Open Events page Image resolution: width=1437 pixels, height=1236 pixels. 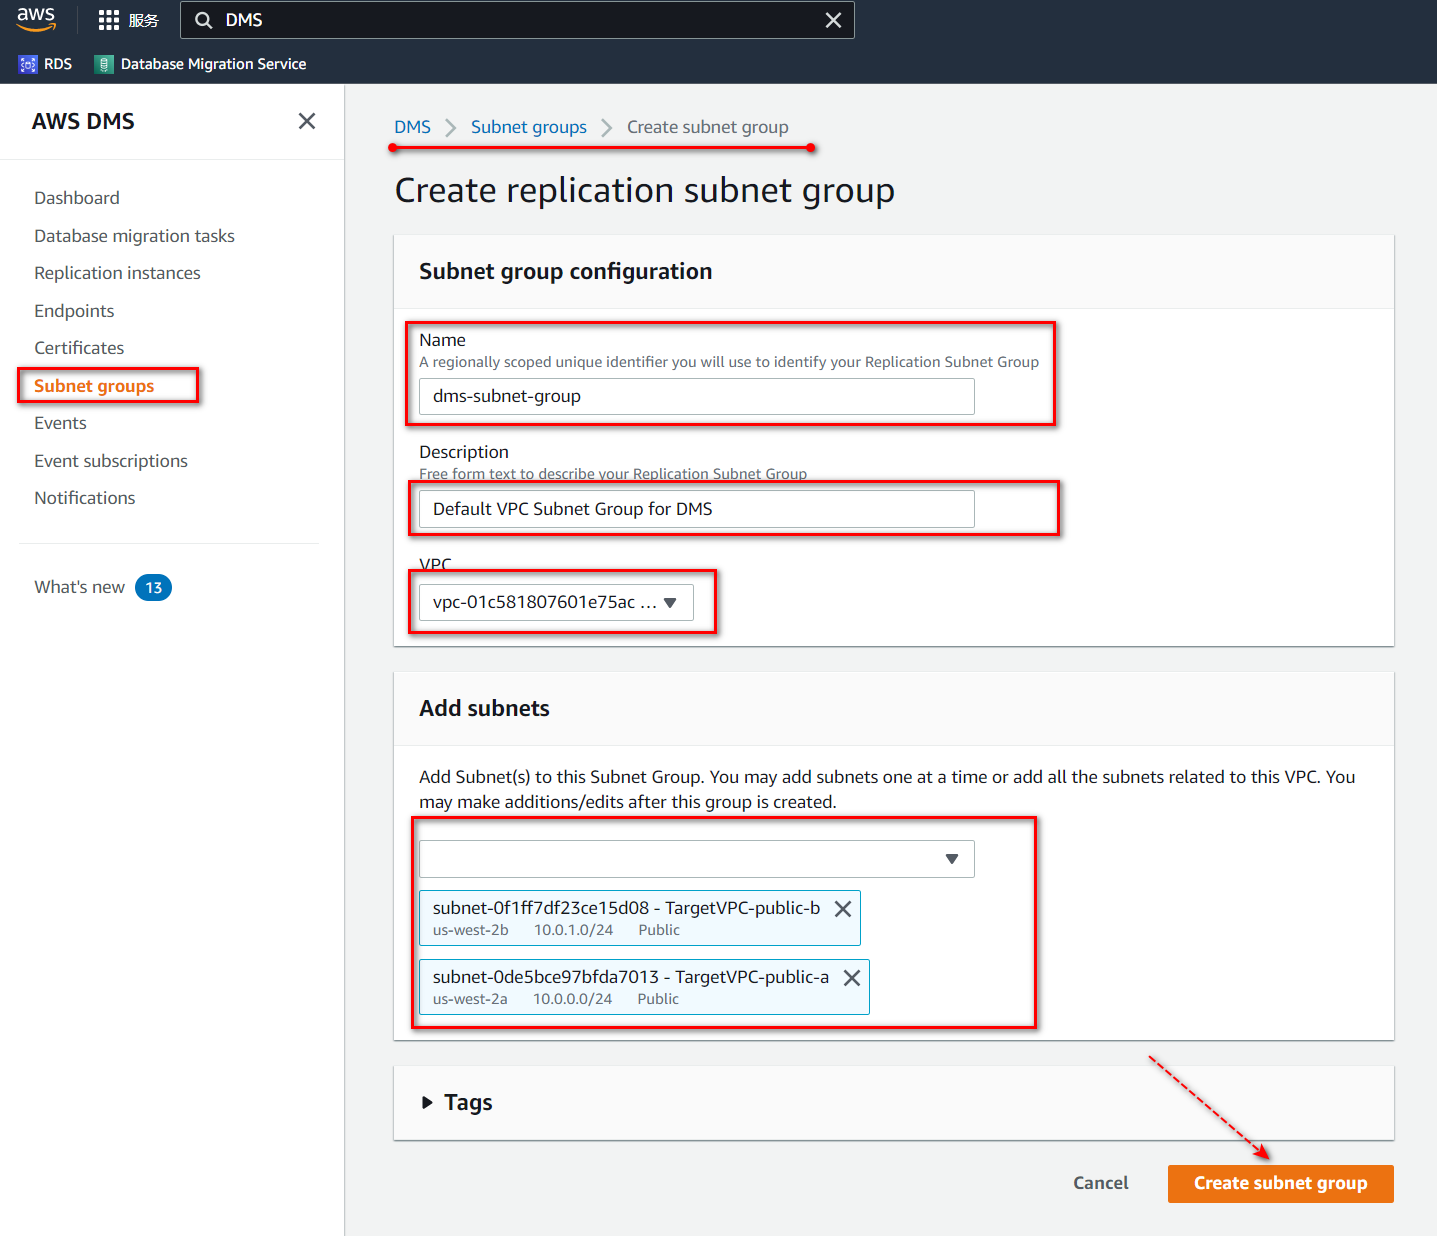60,423
